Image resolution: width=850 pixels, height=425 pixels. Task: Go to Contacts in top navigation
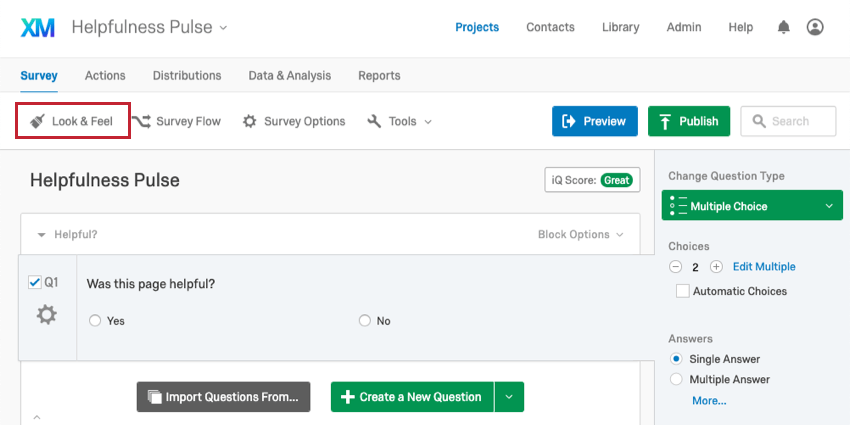(550, 27)
